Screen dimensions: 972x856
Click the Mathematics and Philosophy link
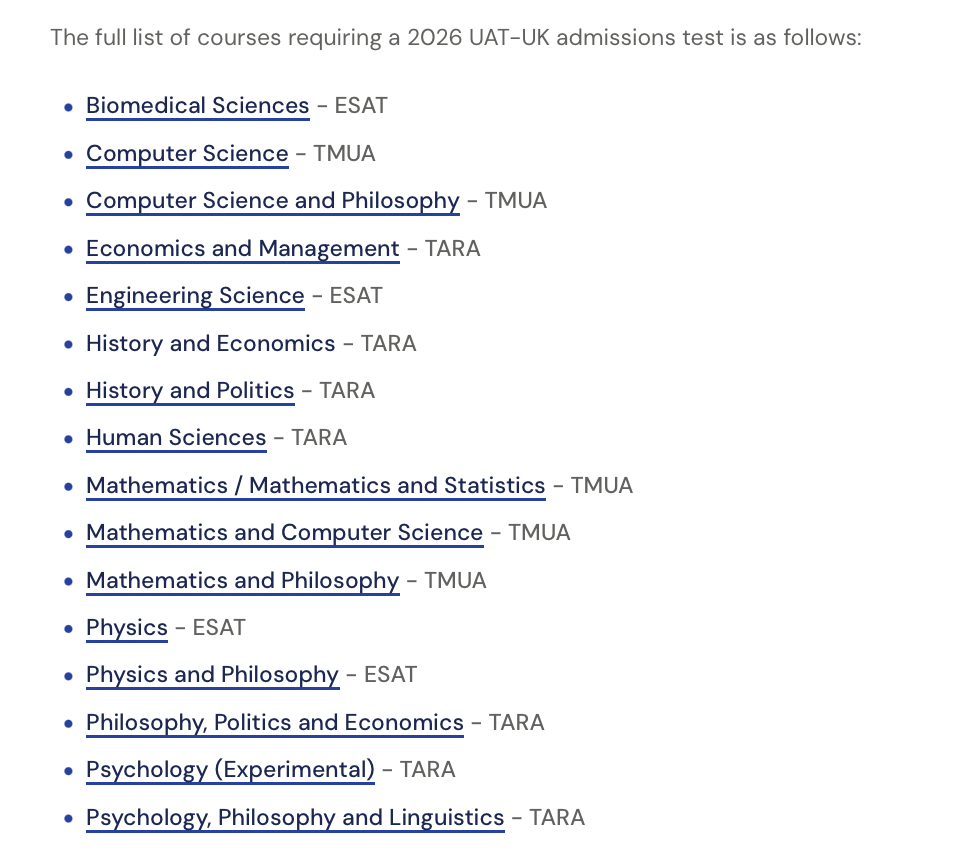(x=243, y=580)
